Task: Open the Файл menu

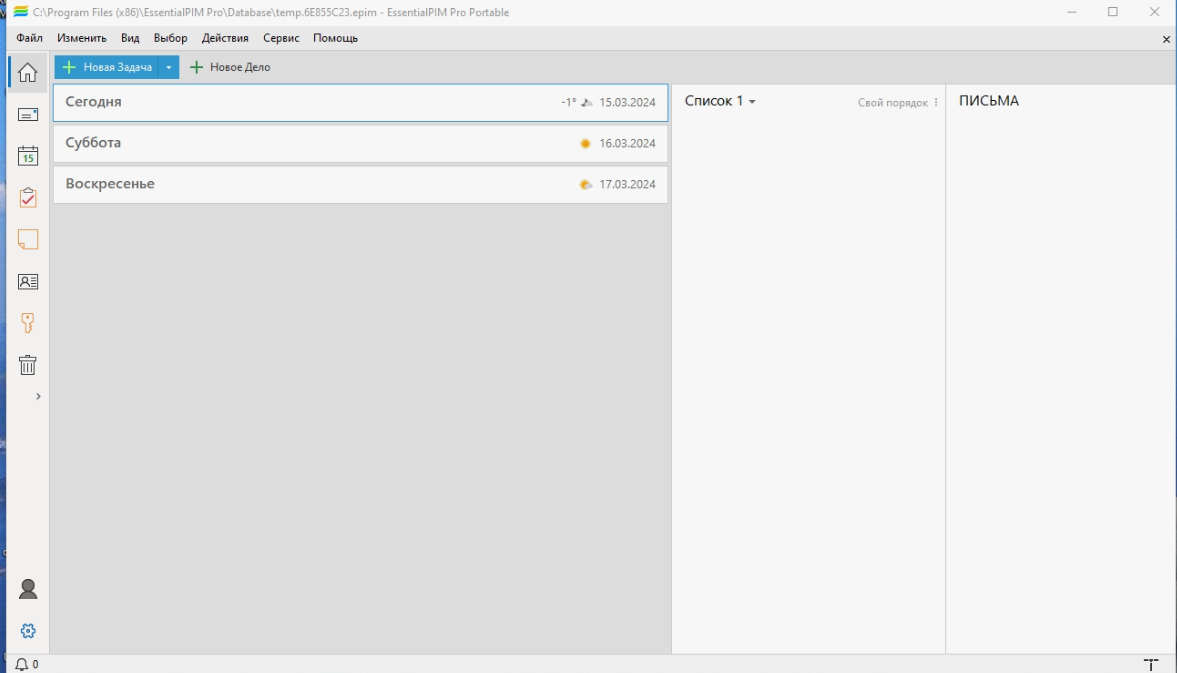Action: [30, 38]
